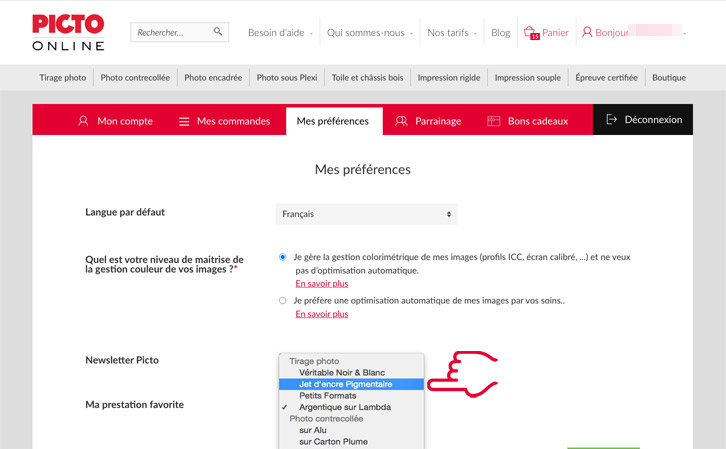
Task: Open the Parrainage section
Action: [x=428, y=121]
